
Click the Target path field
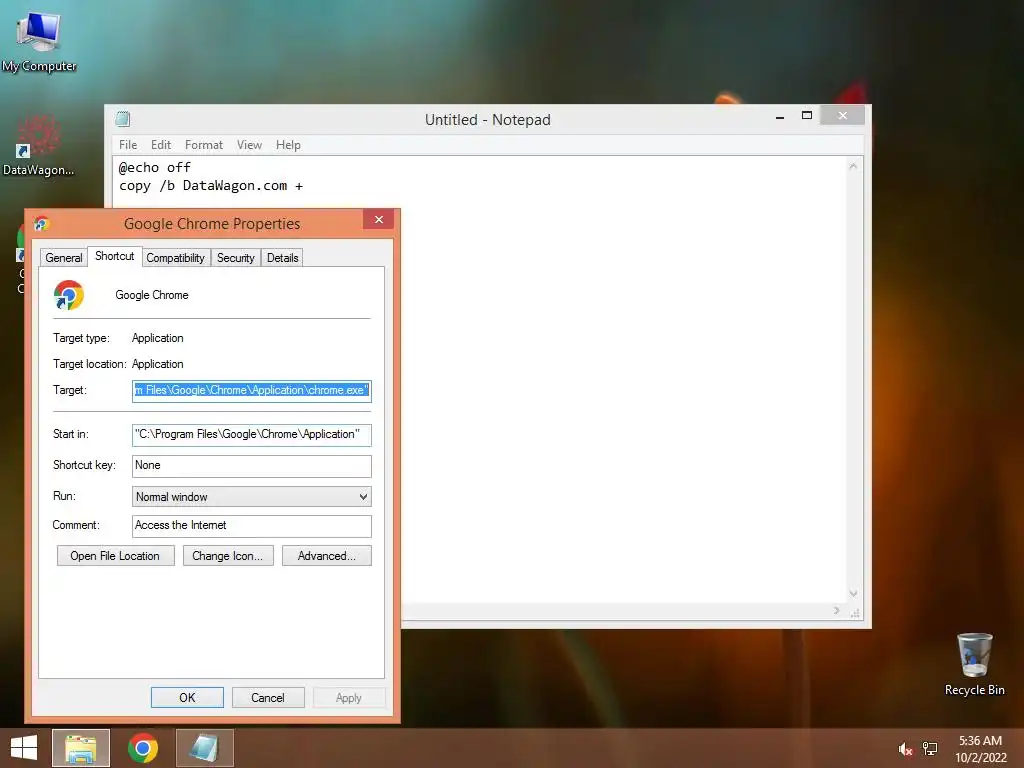[x=251, y=391]
